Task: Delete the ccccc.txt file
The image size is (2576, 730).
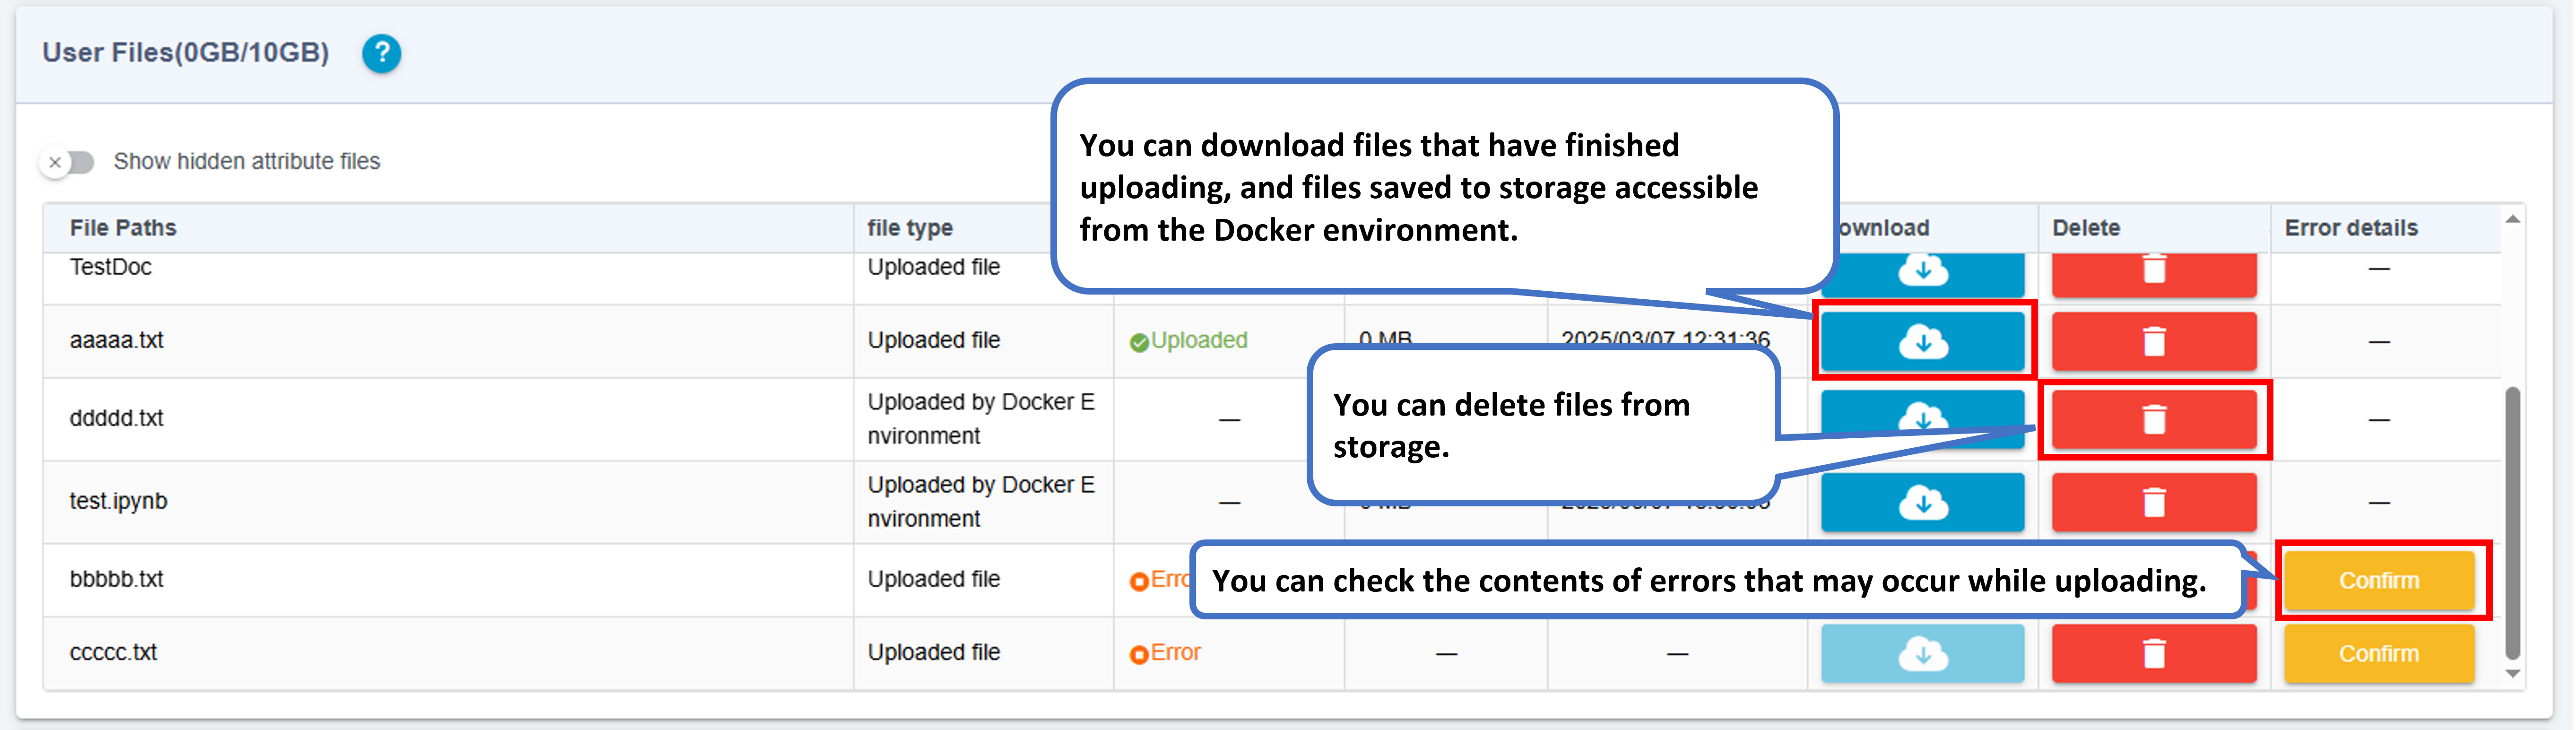Action: tap(2154, 654)
